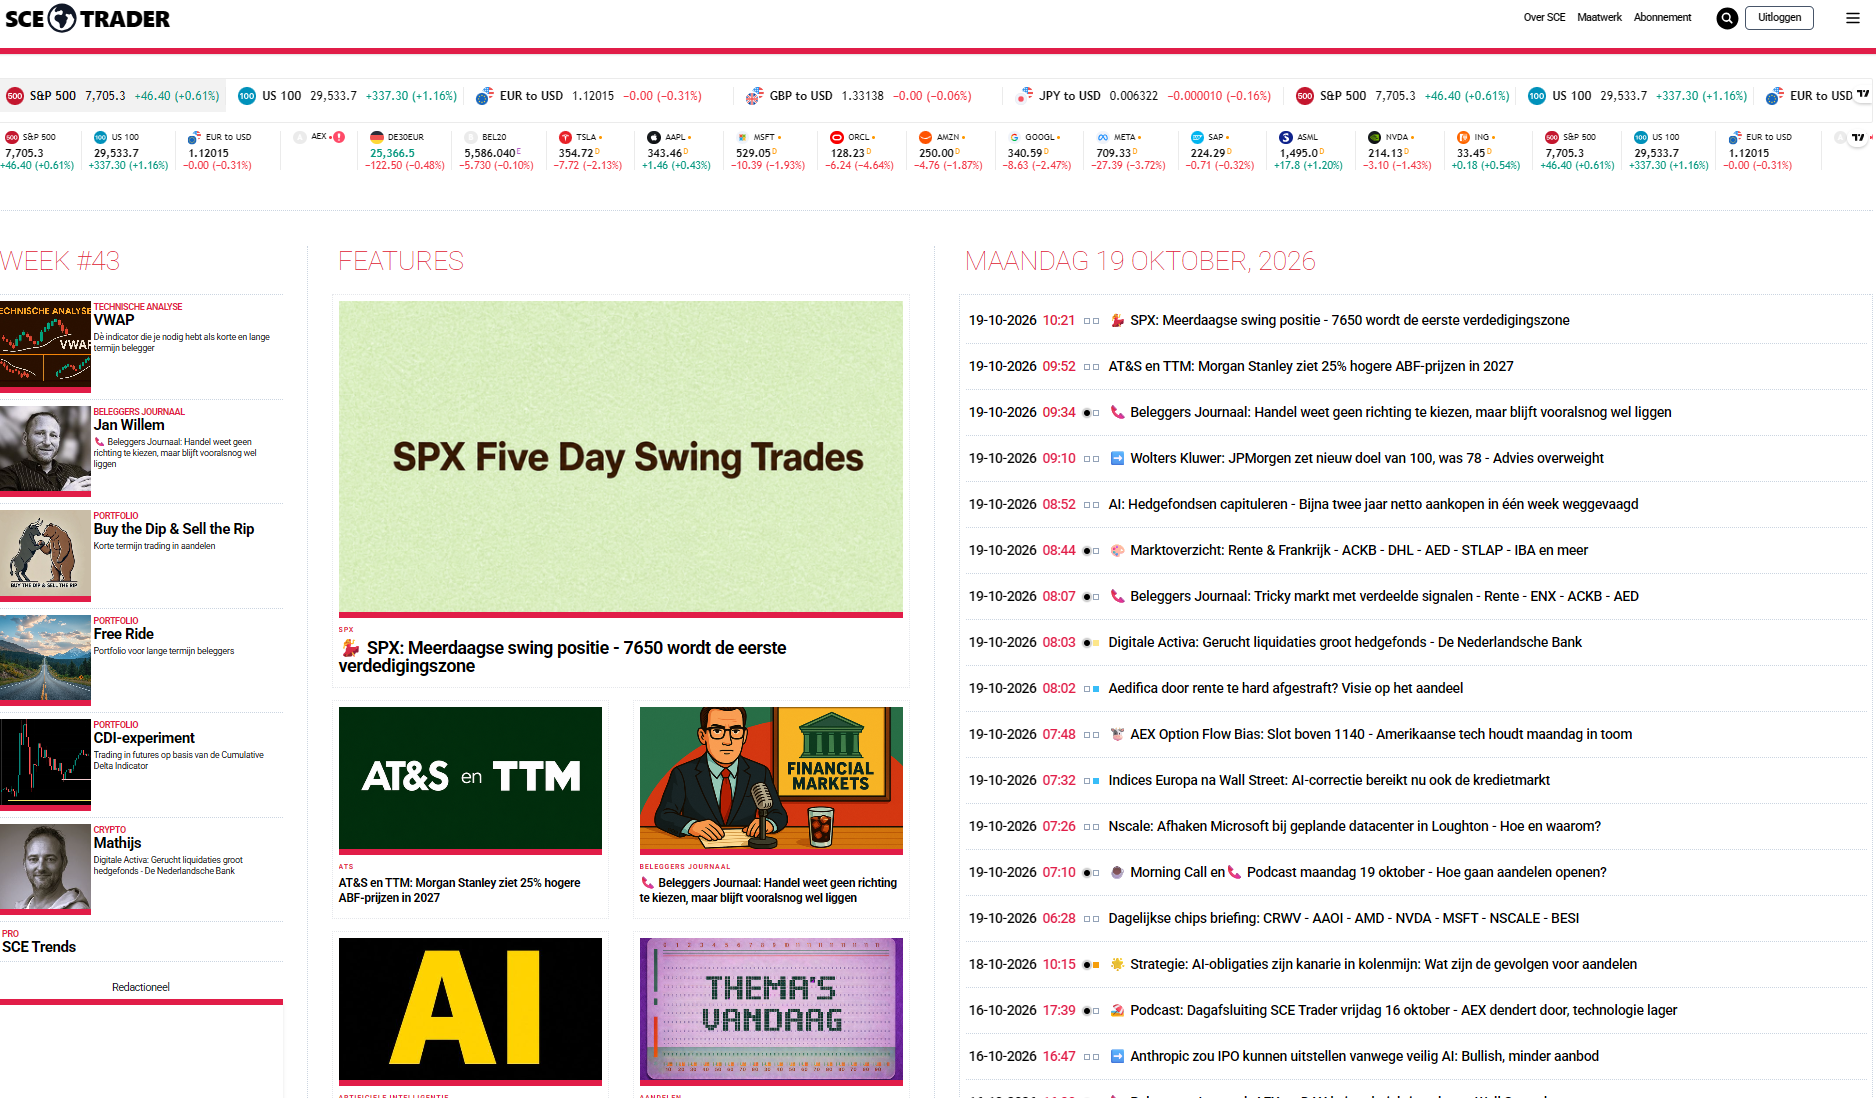The height and width of the screenshot is (1098, 1876).
Task: Open the Over SCE menu item
Action: point(1544,17)
